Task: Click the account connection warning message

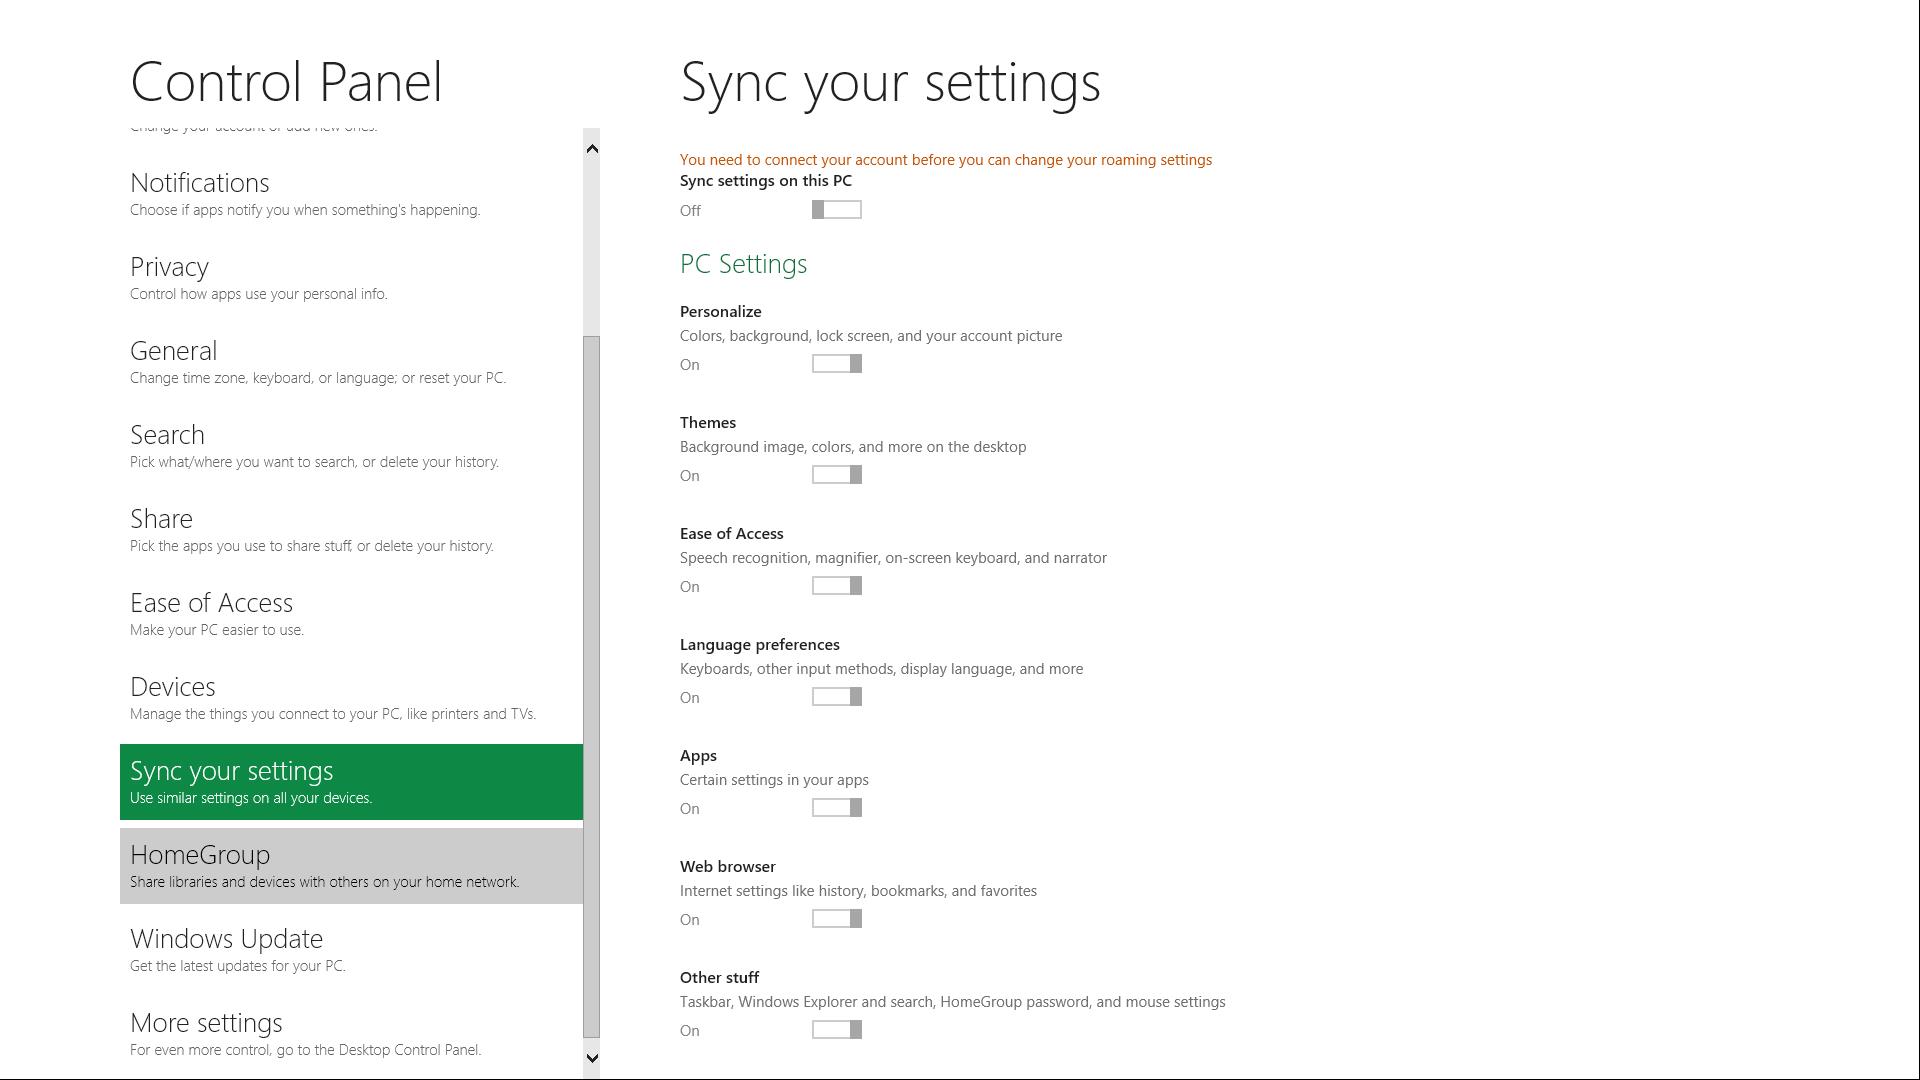Action: click(x=946, y=160)
